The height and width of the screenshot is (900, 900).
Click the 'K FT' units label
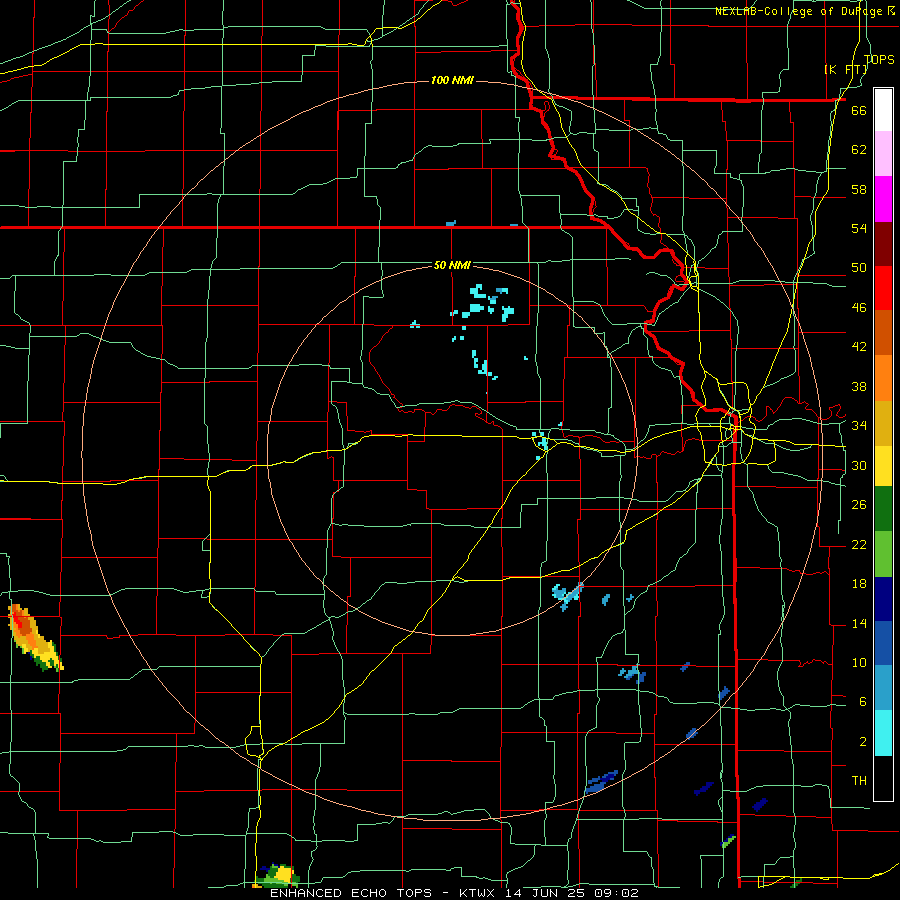(x=846, y=70)
